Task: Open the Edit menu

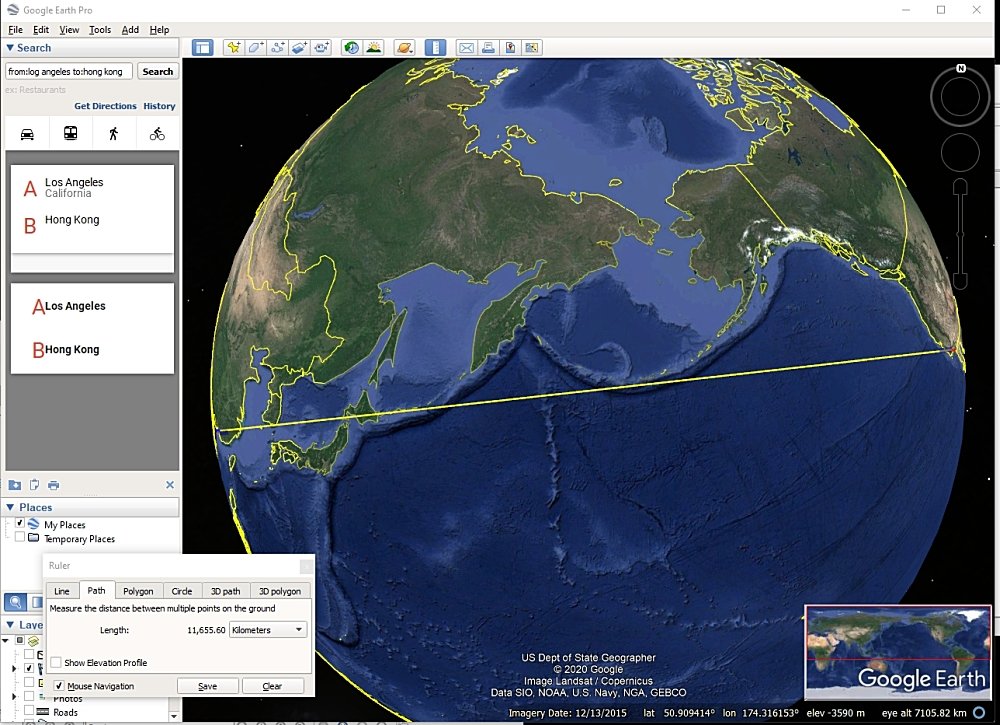Action: coord(41,30)
